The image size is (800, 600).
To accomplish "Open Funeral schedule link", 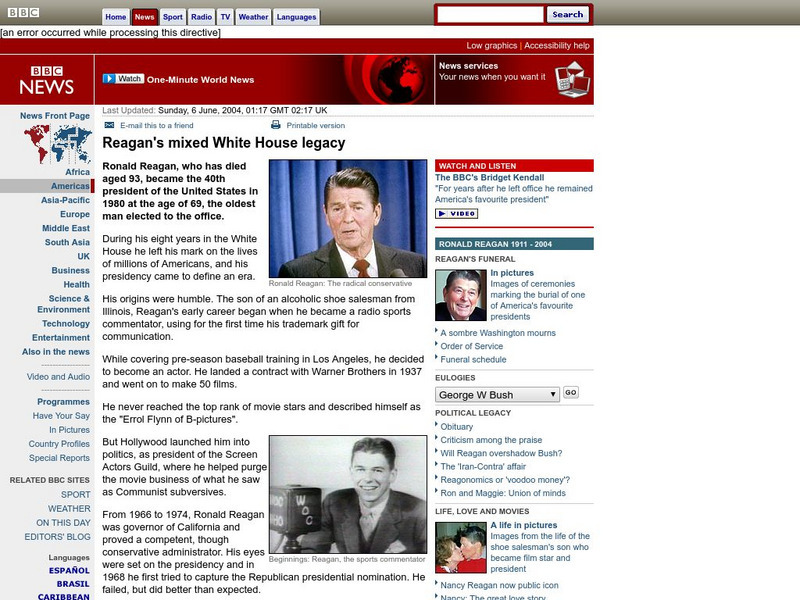I will click(x=473, y=359).
